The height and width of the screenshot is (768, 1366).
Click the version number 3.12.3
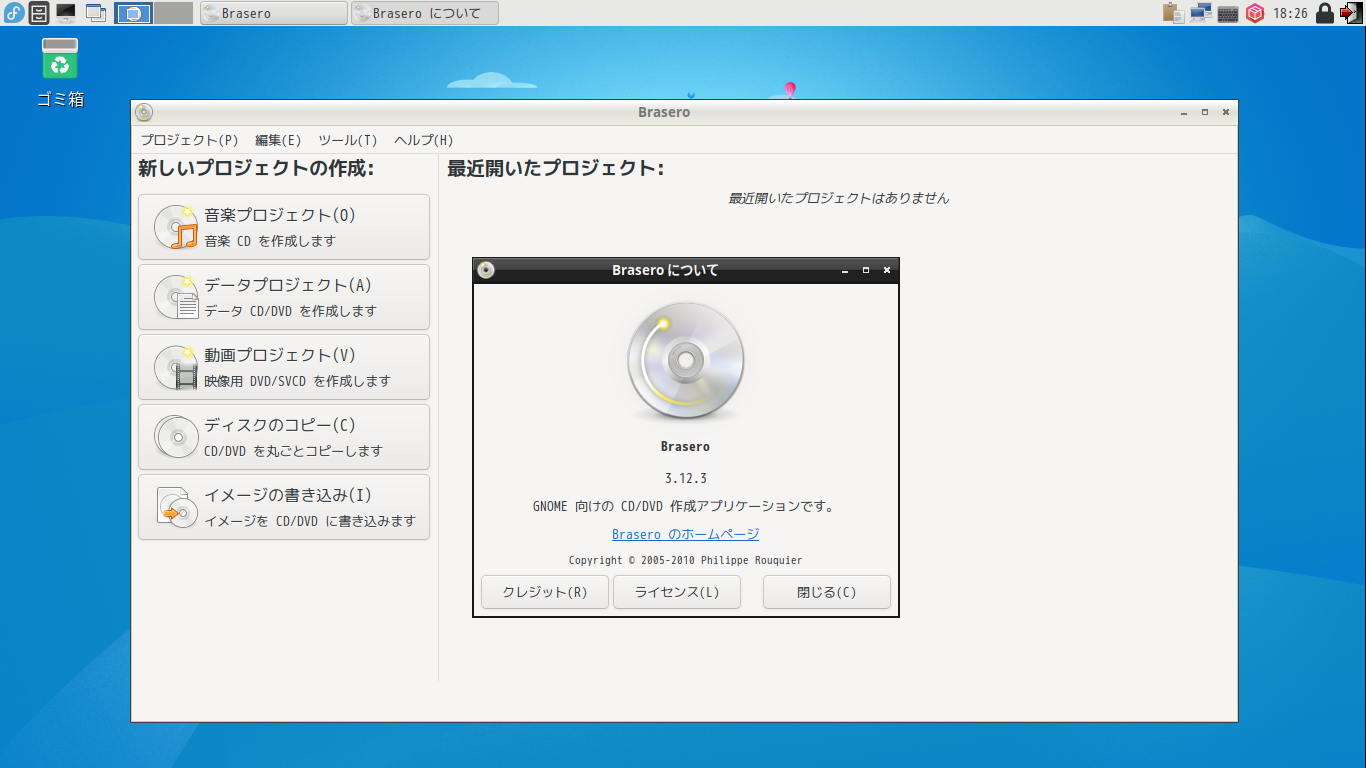pos(686,478)
